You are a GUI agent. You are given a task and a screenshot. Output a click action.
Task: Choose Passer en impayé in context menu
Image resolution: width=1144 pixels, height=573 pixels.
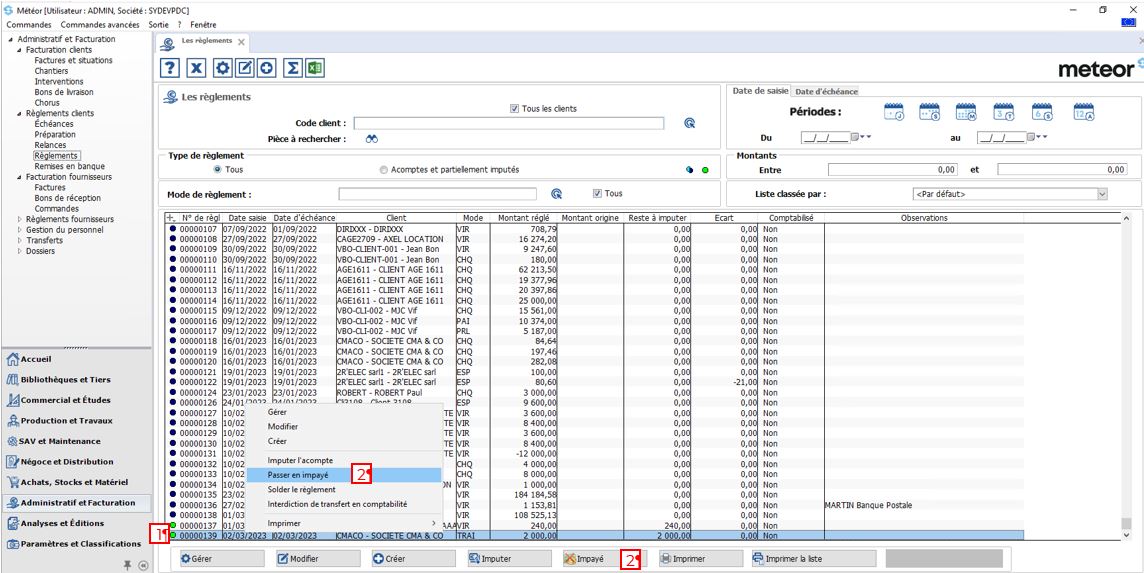(x=344, y=474)
